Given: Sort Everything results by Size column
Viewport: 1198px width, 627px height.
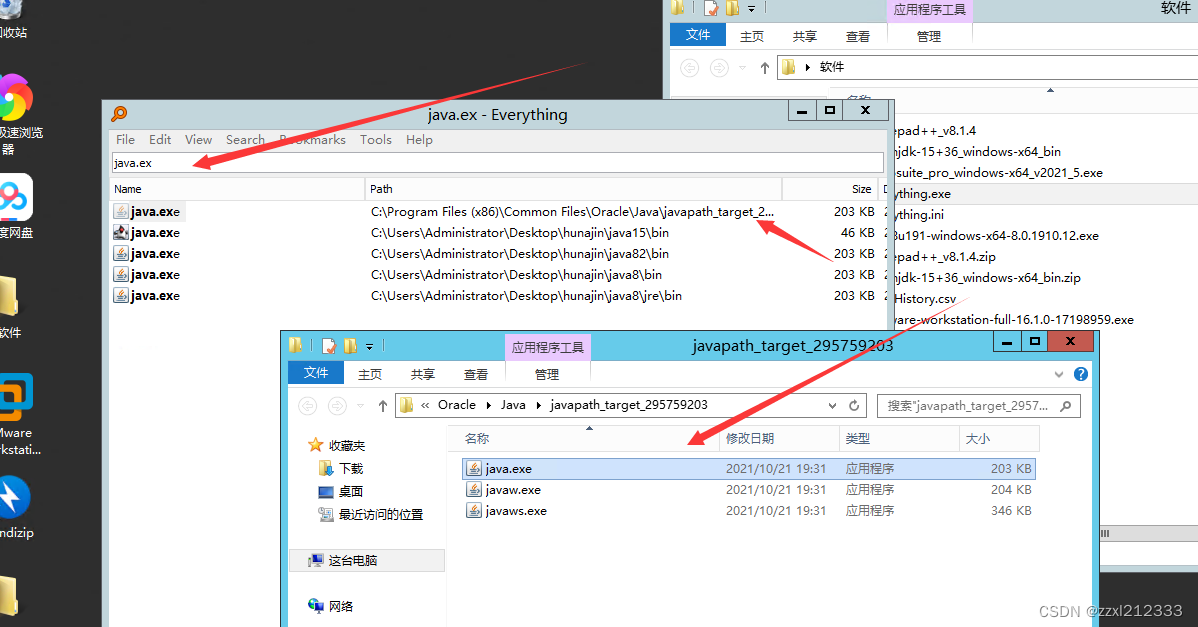Looking at the screenshot, I should 830,189.
